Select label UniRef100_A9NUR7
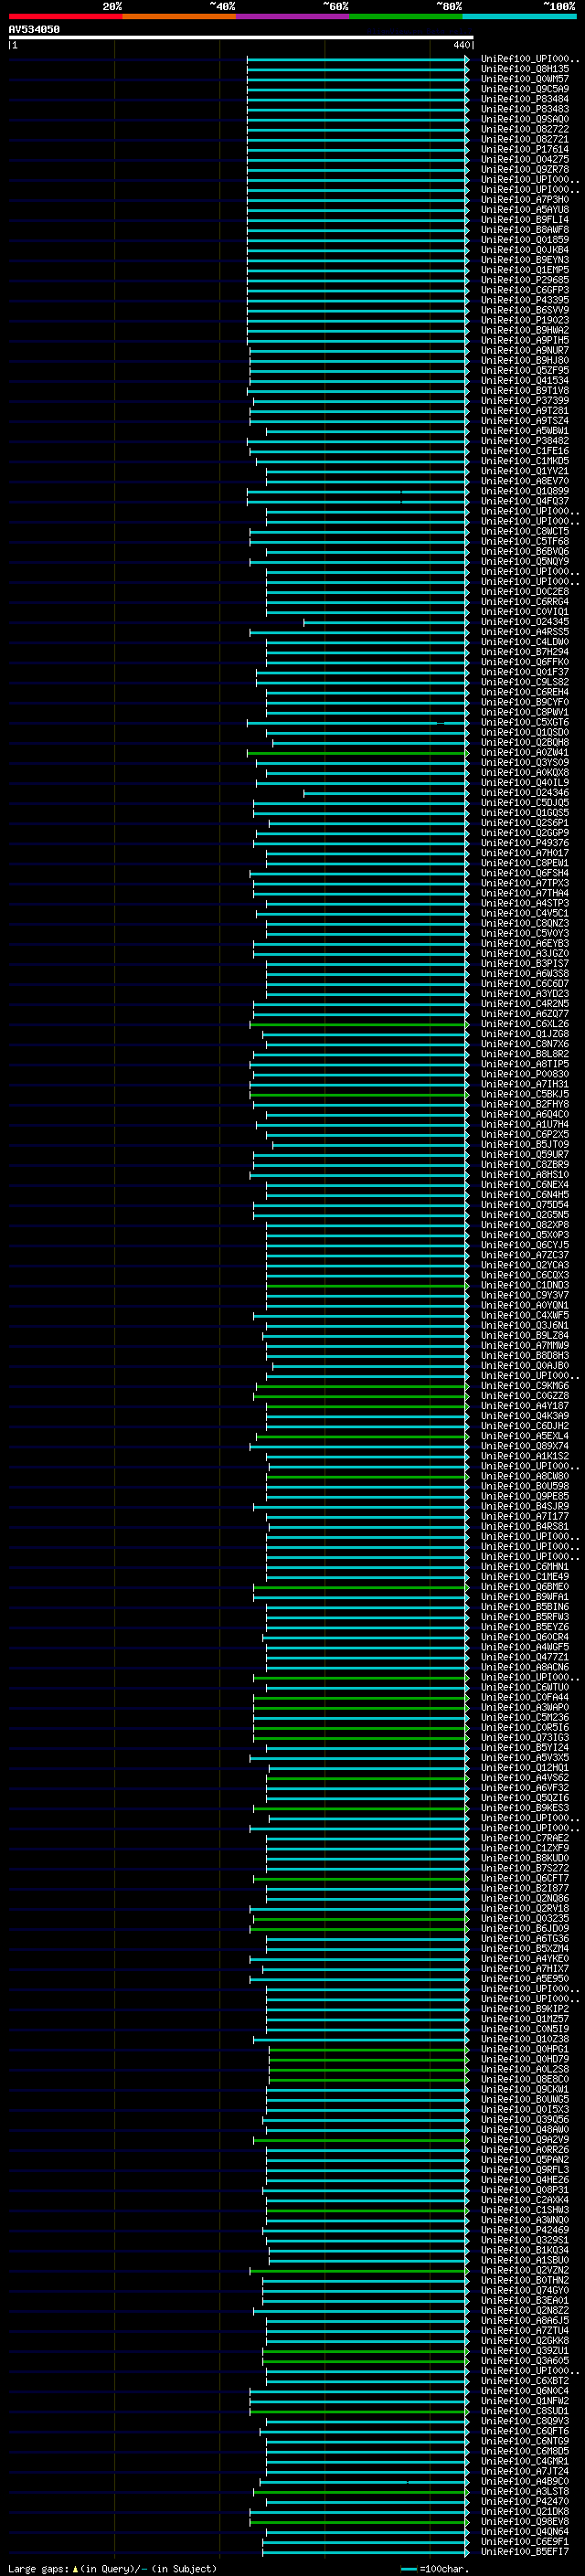Viewport: 585px width, 2576px height. (524, 350)
